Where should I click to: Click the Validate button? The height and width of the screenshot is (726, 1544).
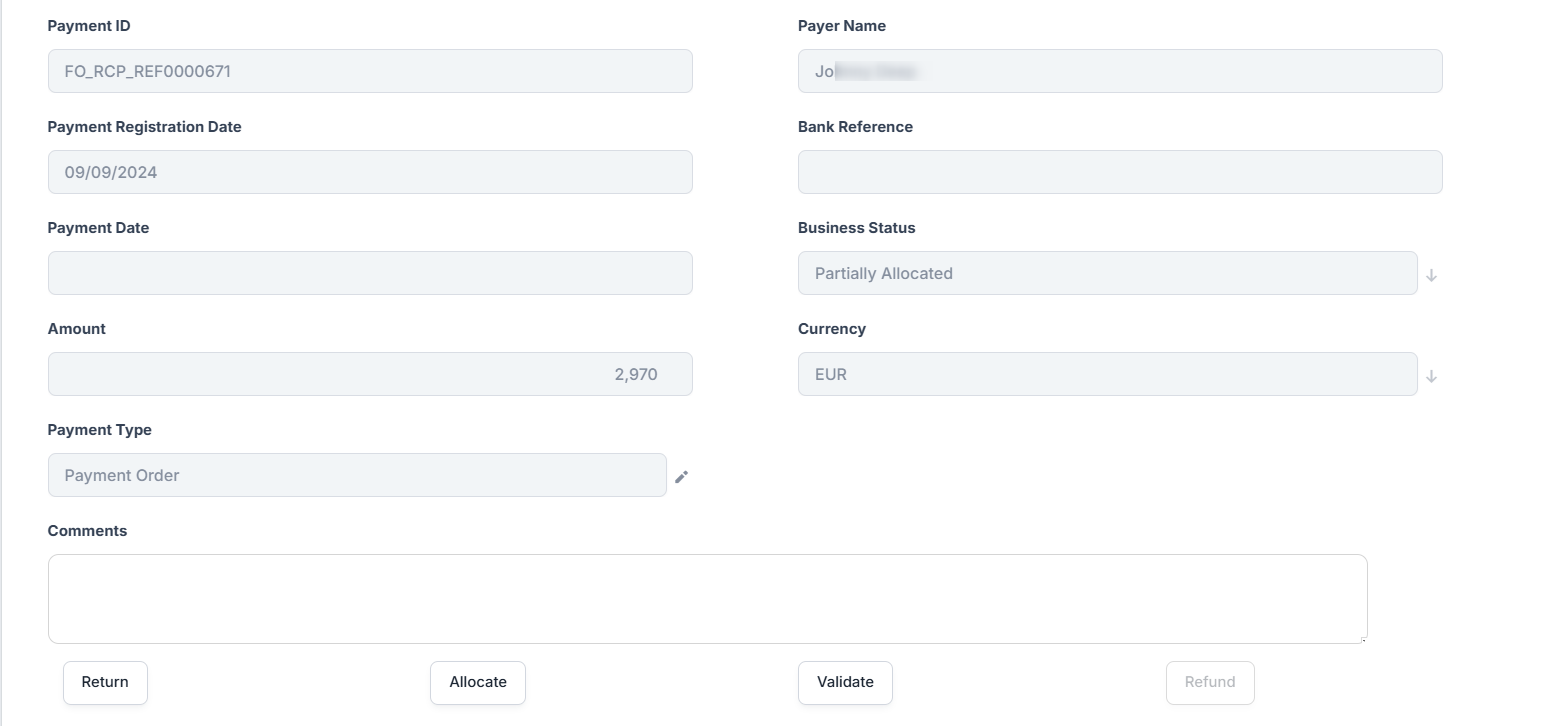(845, 682)
